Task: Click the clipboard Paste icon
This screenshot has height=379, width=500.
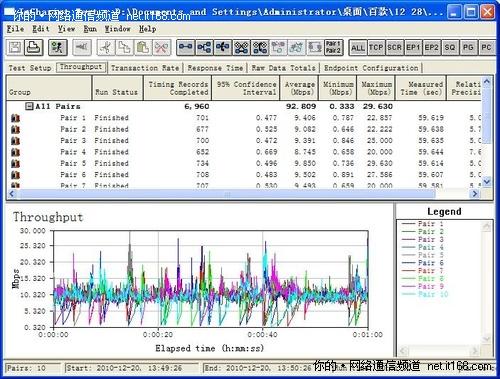Action: pos(143,48)
